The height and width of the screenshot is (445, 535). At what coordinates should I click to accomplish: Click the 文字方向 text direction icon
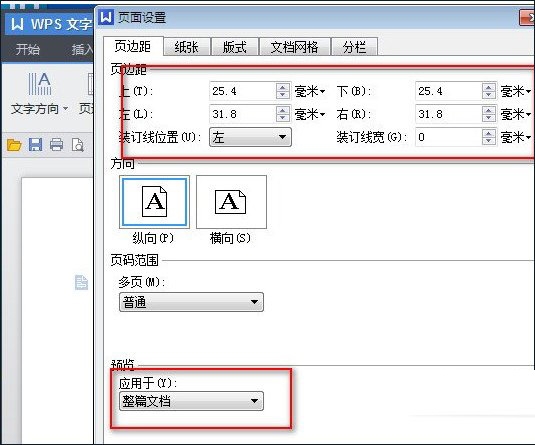click(40, 84)
